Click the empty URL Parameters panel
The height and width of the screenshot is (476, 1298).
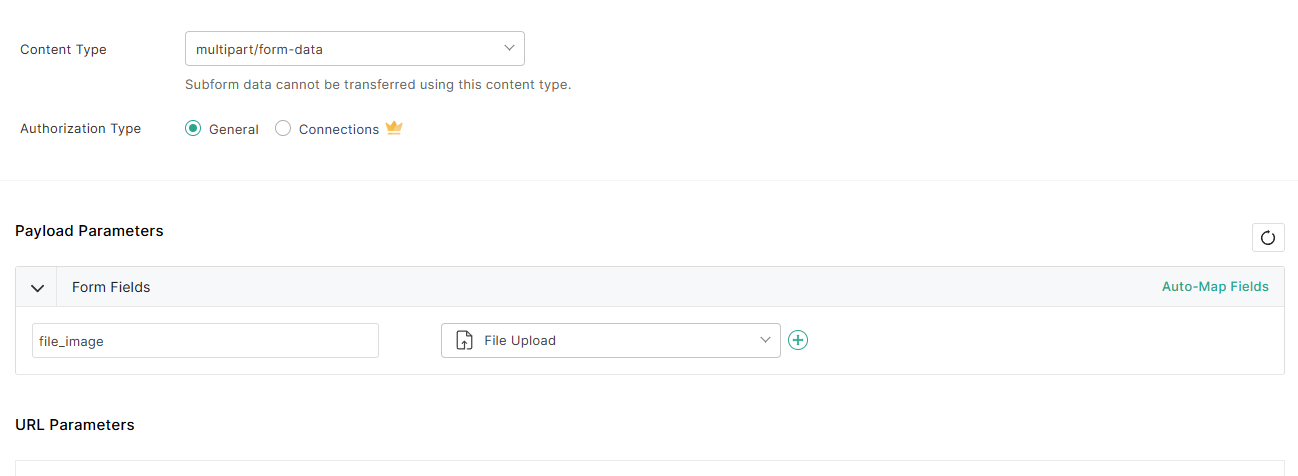(649, 468)
